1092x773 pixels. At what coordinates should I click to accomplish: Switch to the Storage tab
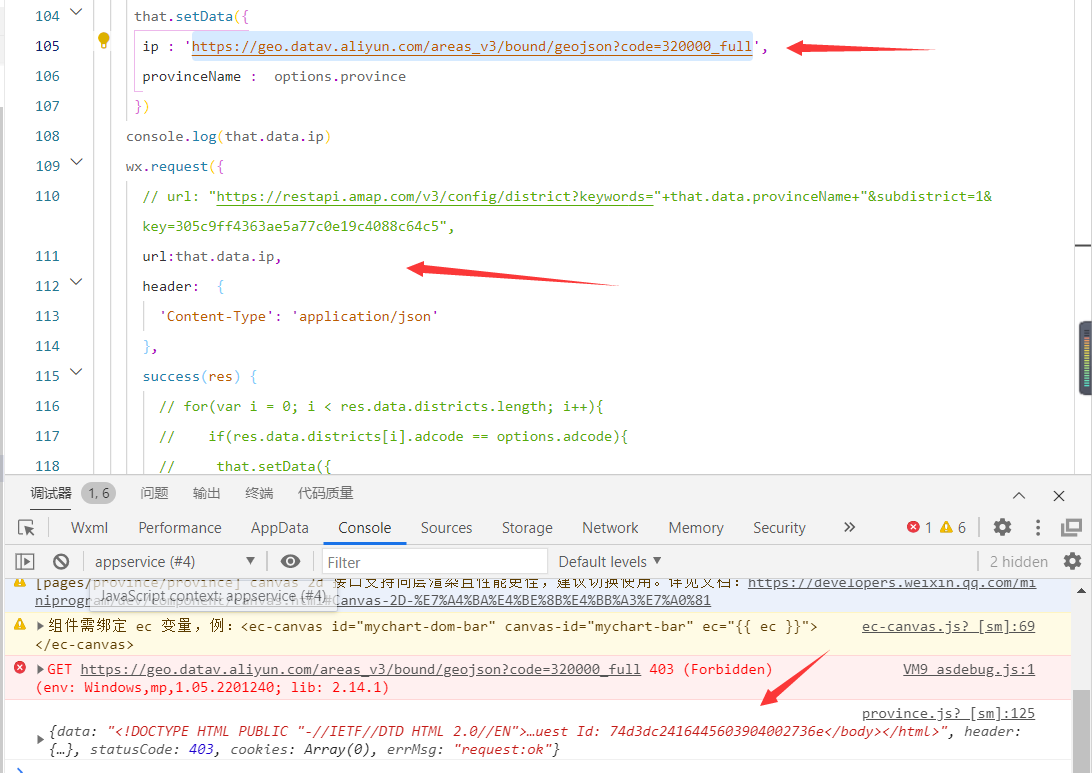(x=527, y=528)
